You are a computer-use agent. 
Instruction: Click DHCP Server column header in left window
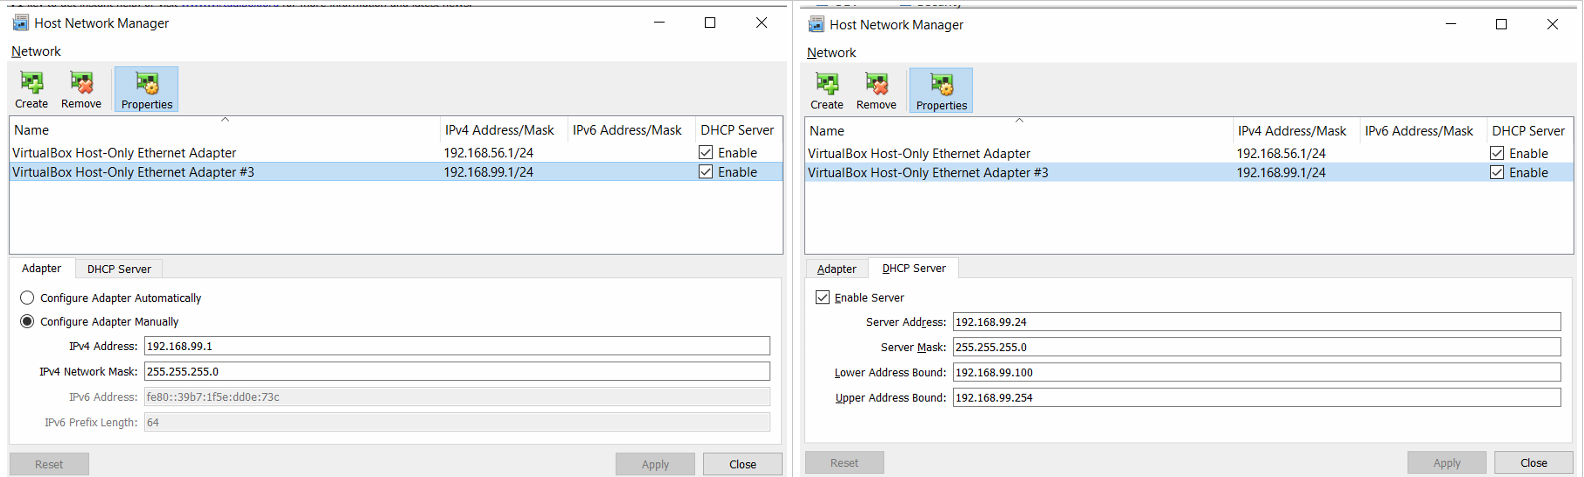coord(738,130)
